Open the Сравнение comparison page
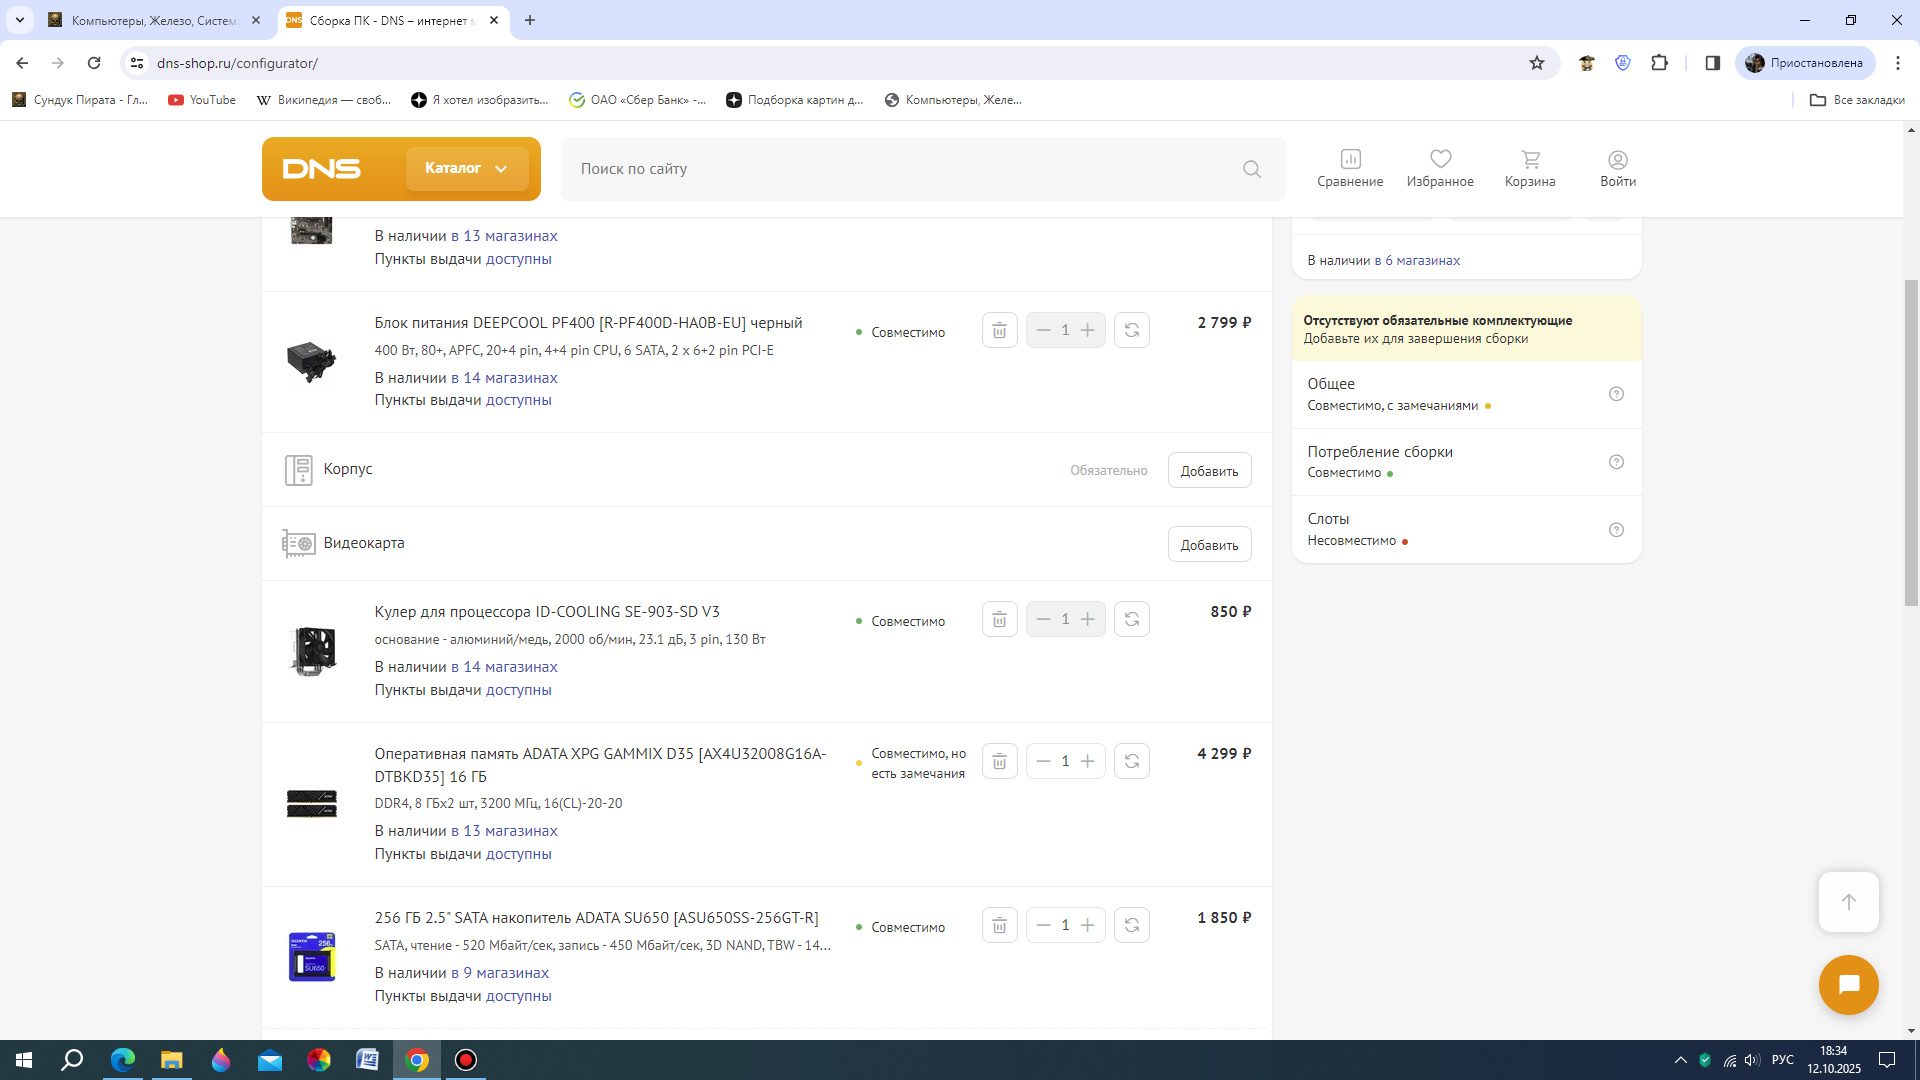The height and width of the screenshot is (1080, 1920). [x=1350, y=168]
